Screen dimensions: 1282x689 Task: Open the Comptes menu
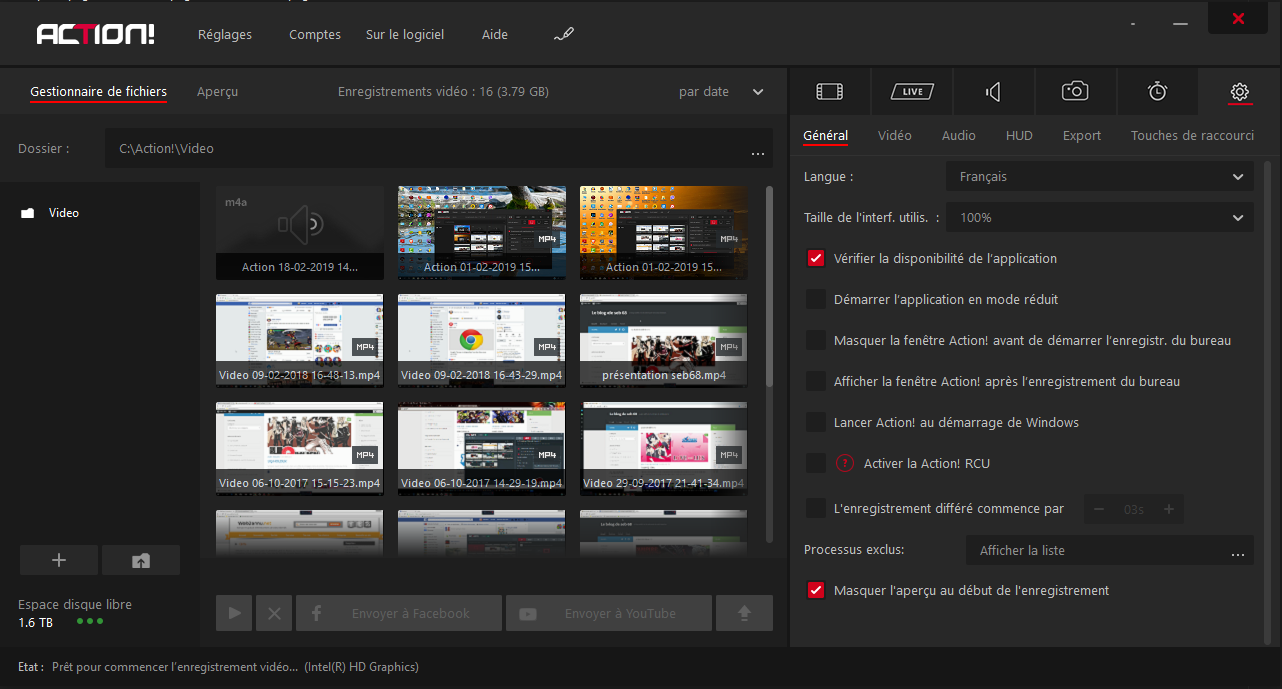315,34
